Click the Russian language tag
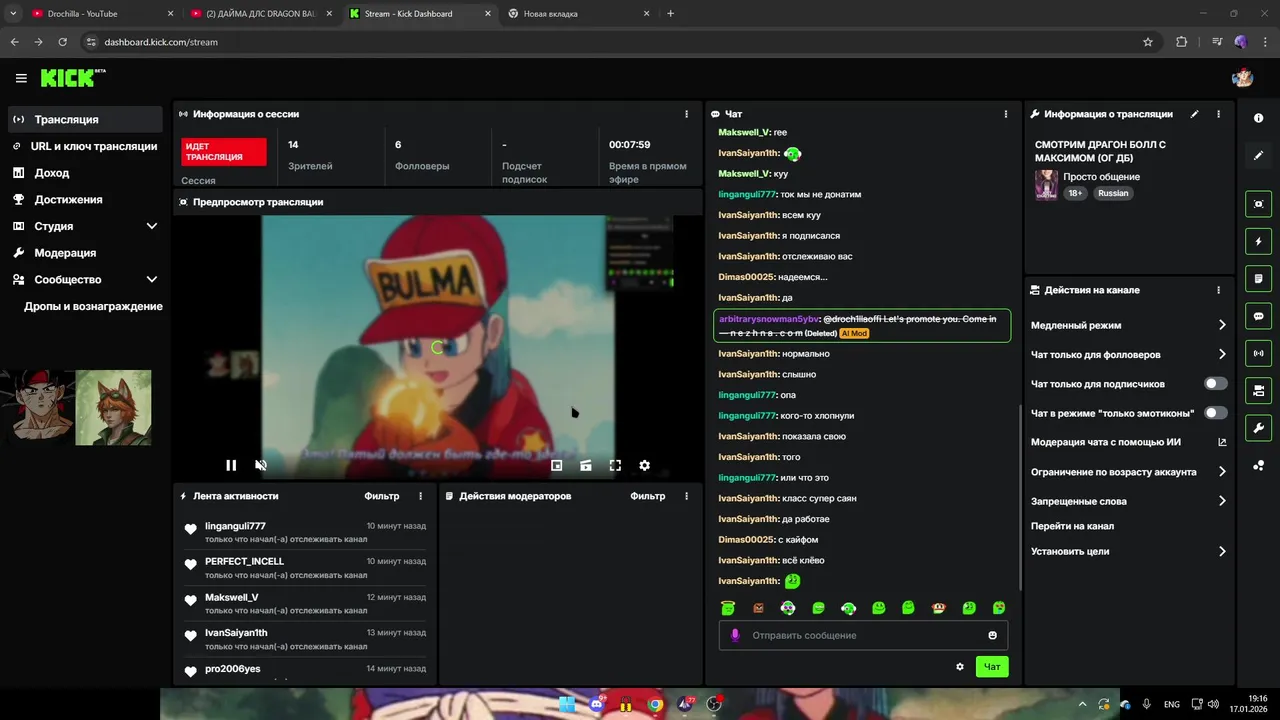 coord(1113,193)
